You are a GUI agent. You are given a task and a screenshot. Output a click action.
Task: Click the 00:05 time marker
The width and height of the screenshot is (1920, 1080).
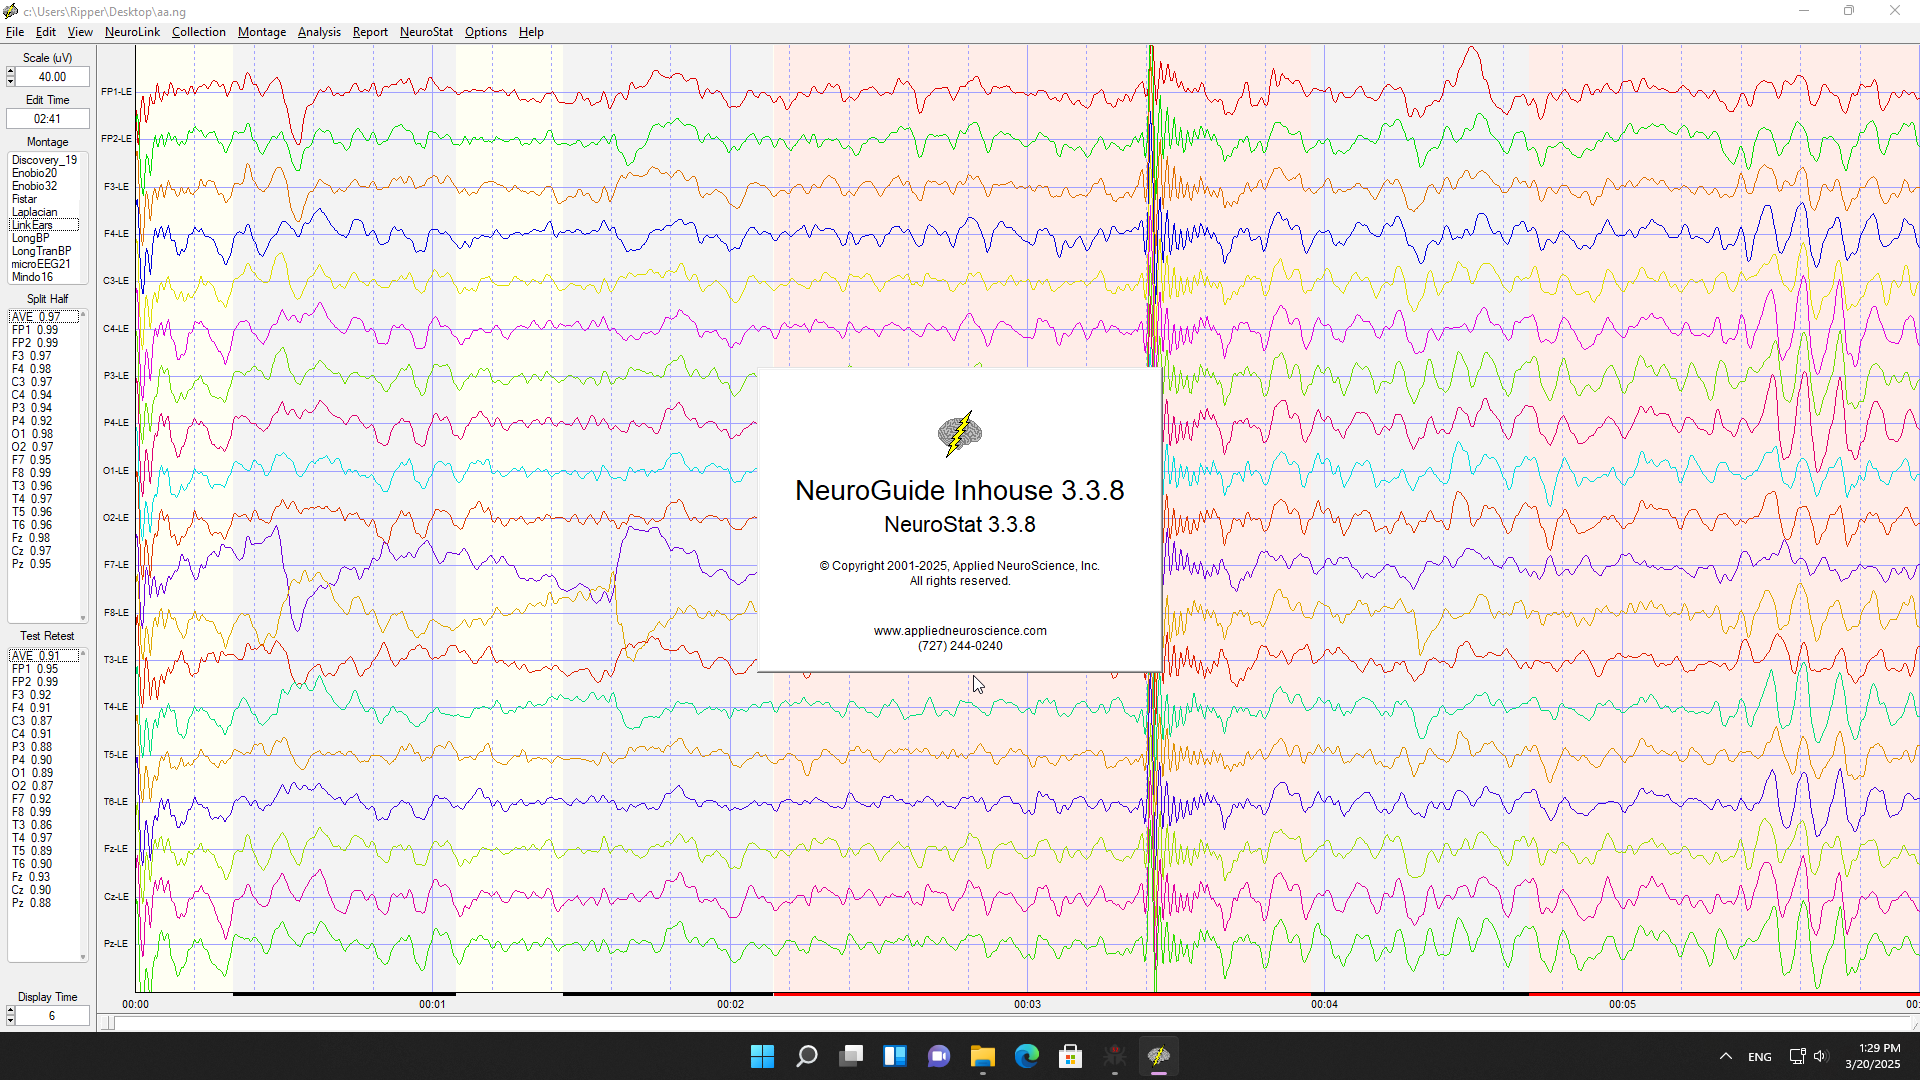(1622, 1004)
